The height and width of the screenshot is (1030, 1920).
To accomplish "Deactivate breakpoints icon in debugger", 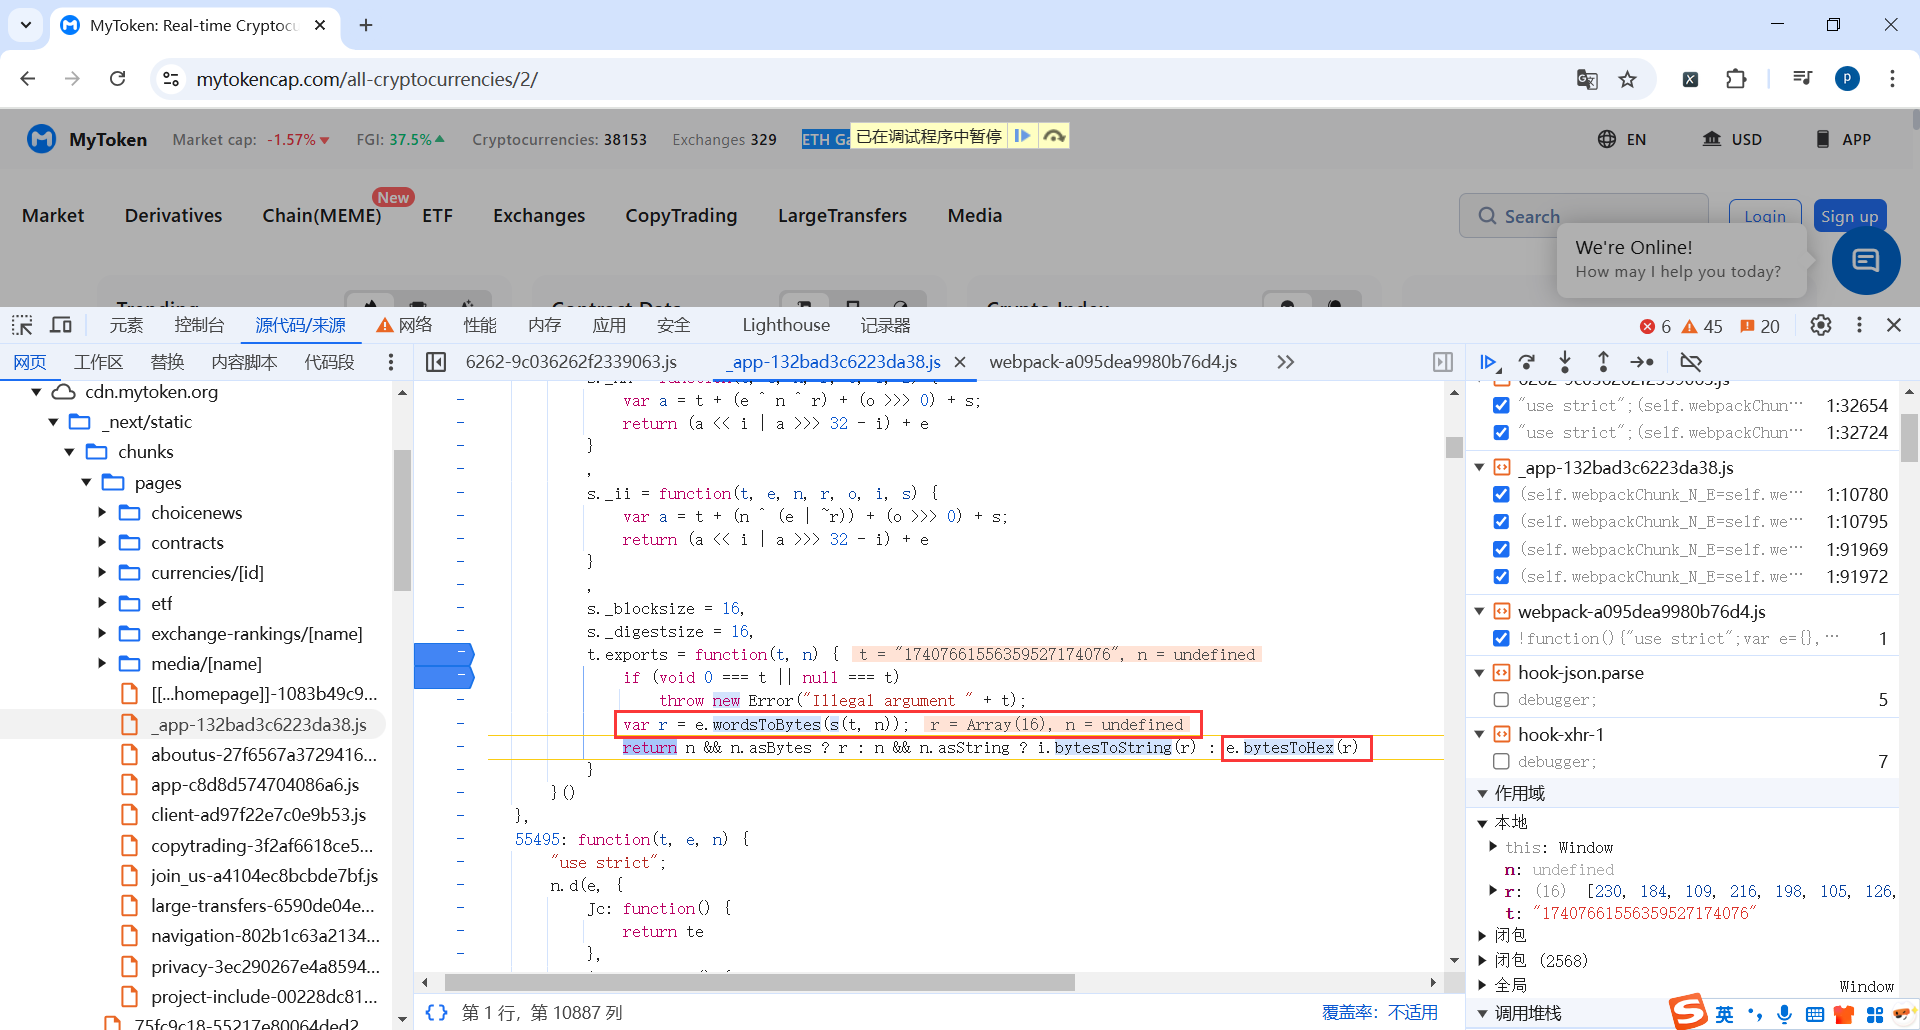I will (x=1691, y=362).
